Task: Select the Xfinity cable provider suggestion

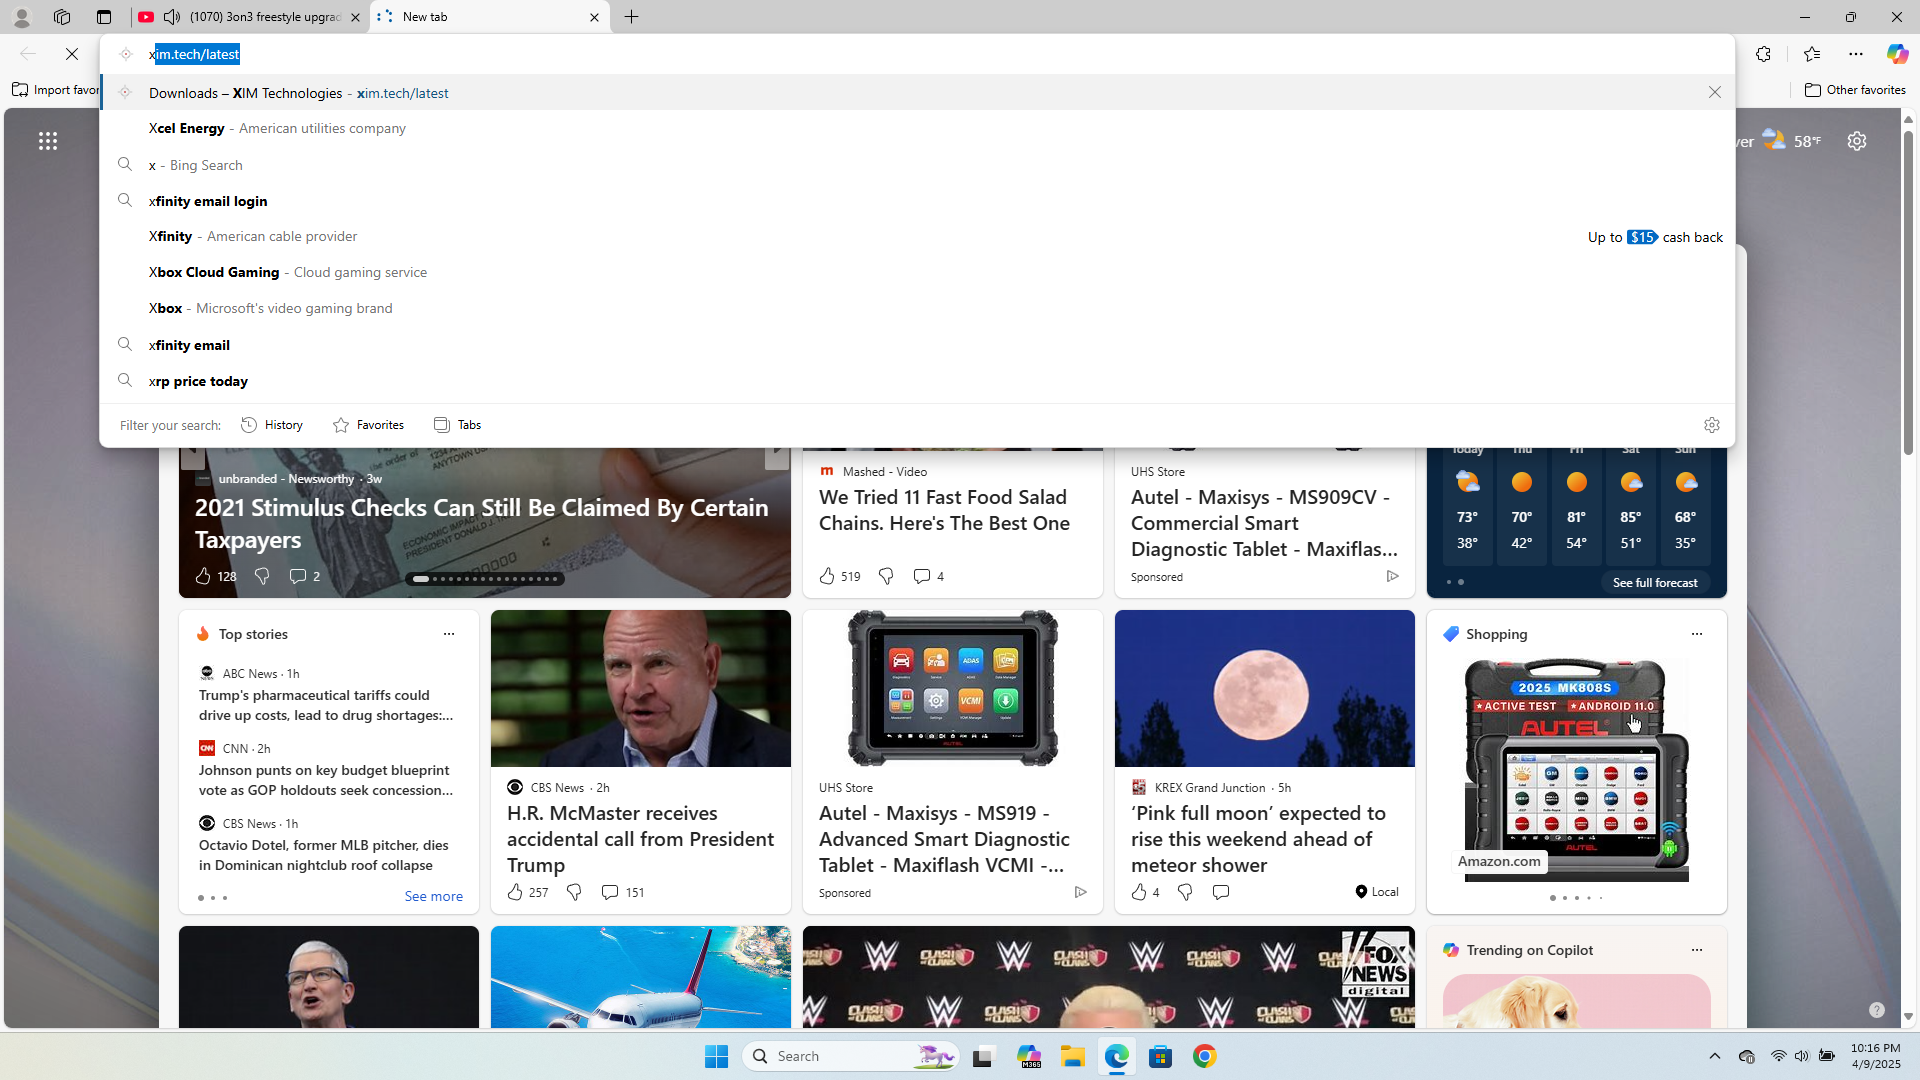Action: (917, 236)
